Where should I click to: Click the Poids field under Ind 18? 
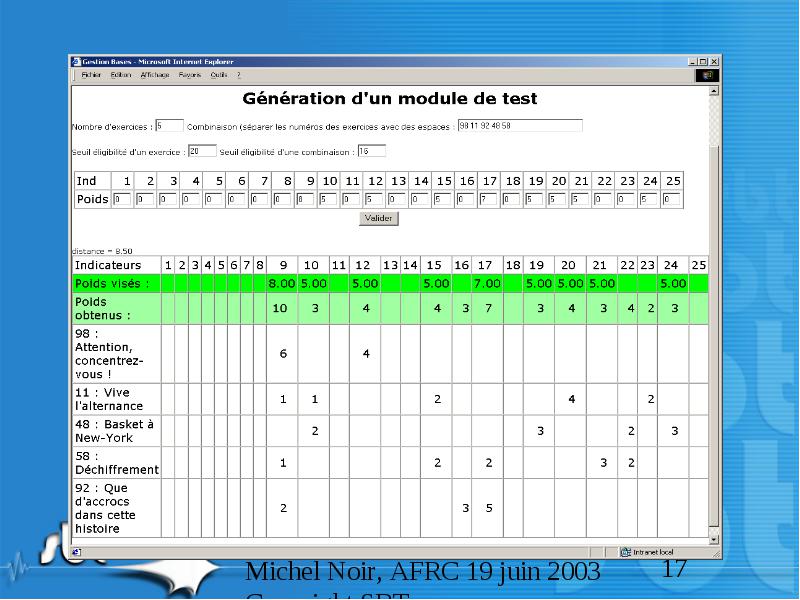click(511, 199)
